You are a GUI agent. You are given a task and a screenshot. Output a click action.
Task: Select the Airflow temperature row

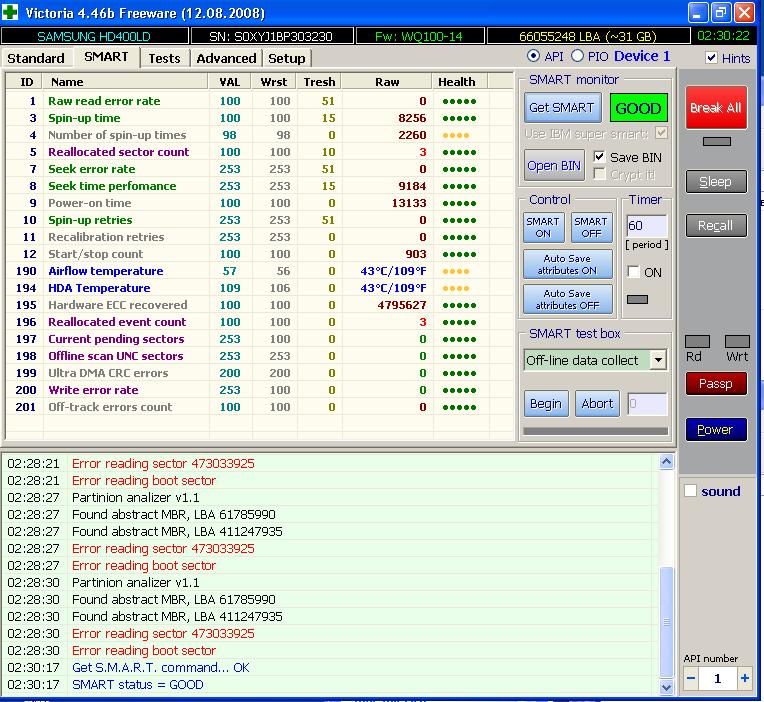[259, 271]
